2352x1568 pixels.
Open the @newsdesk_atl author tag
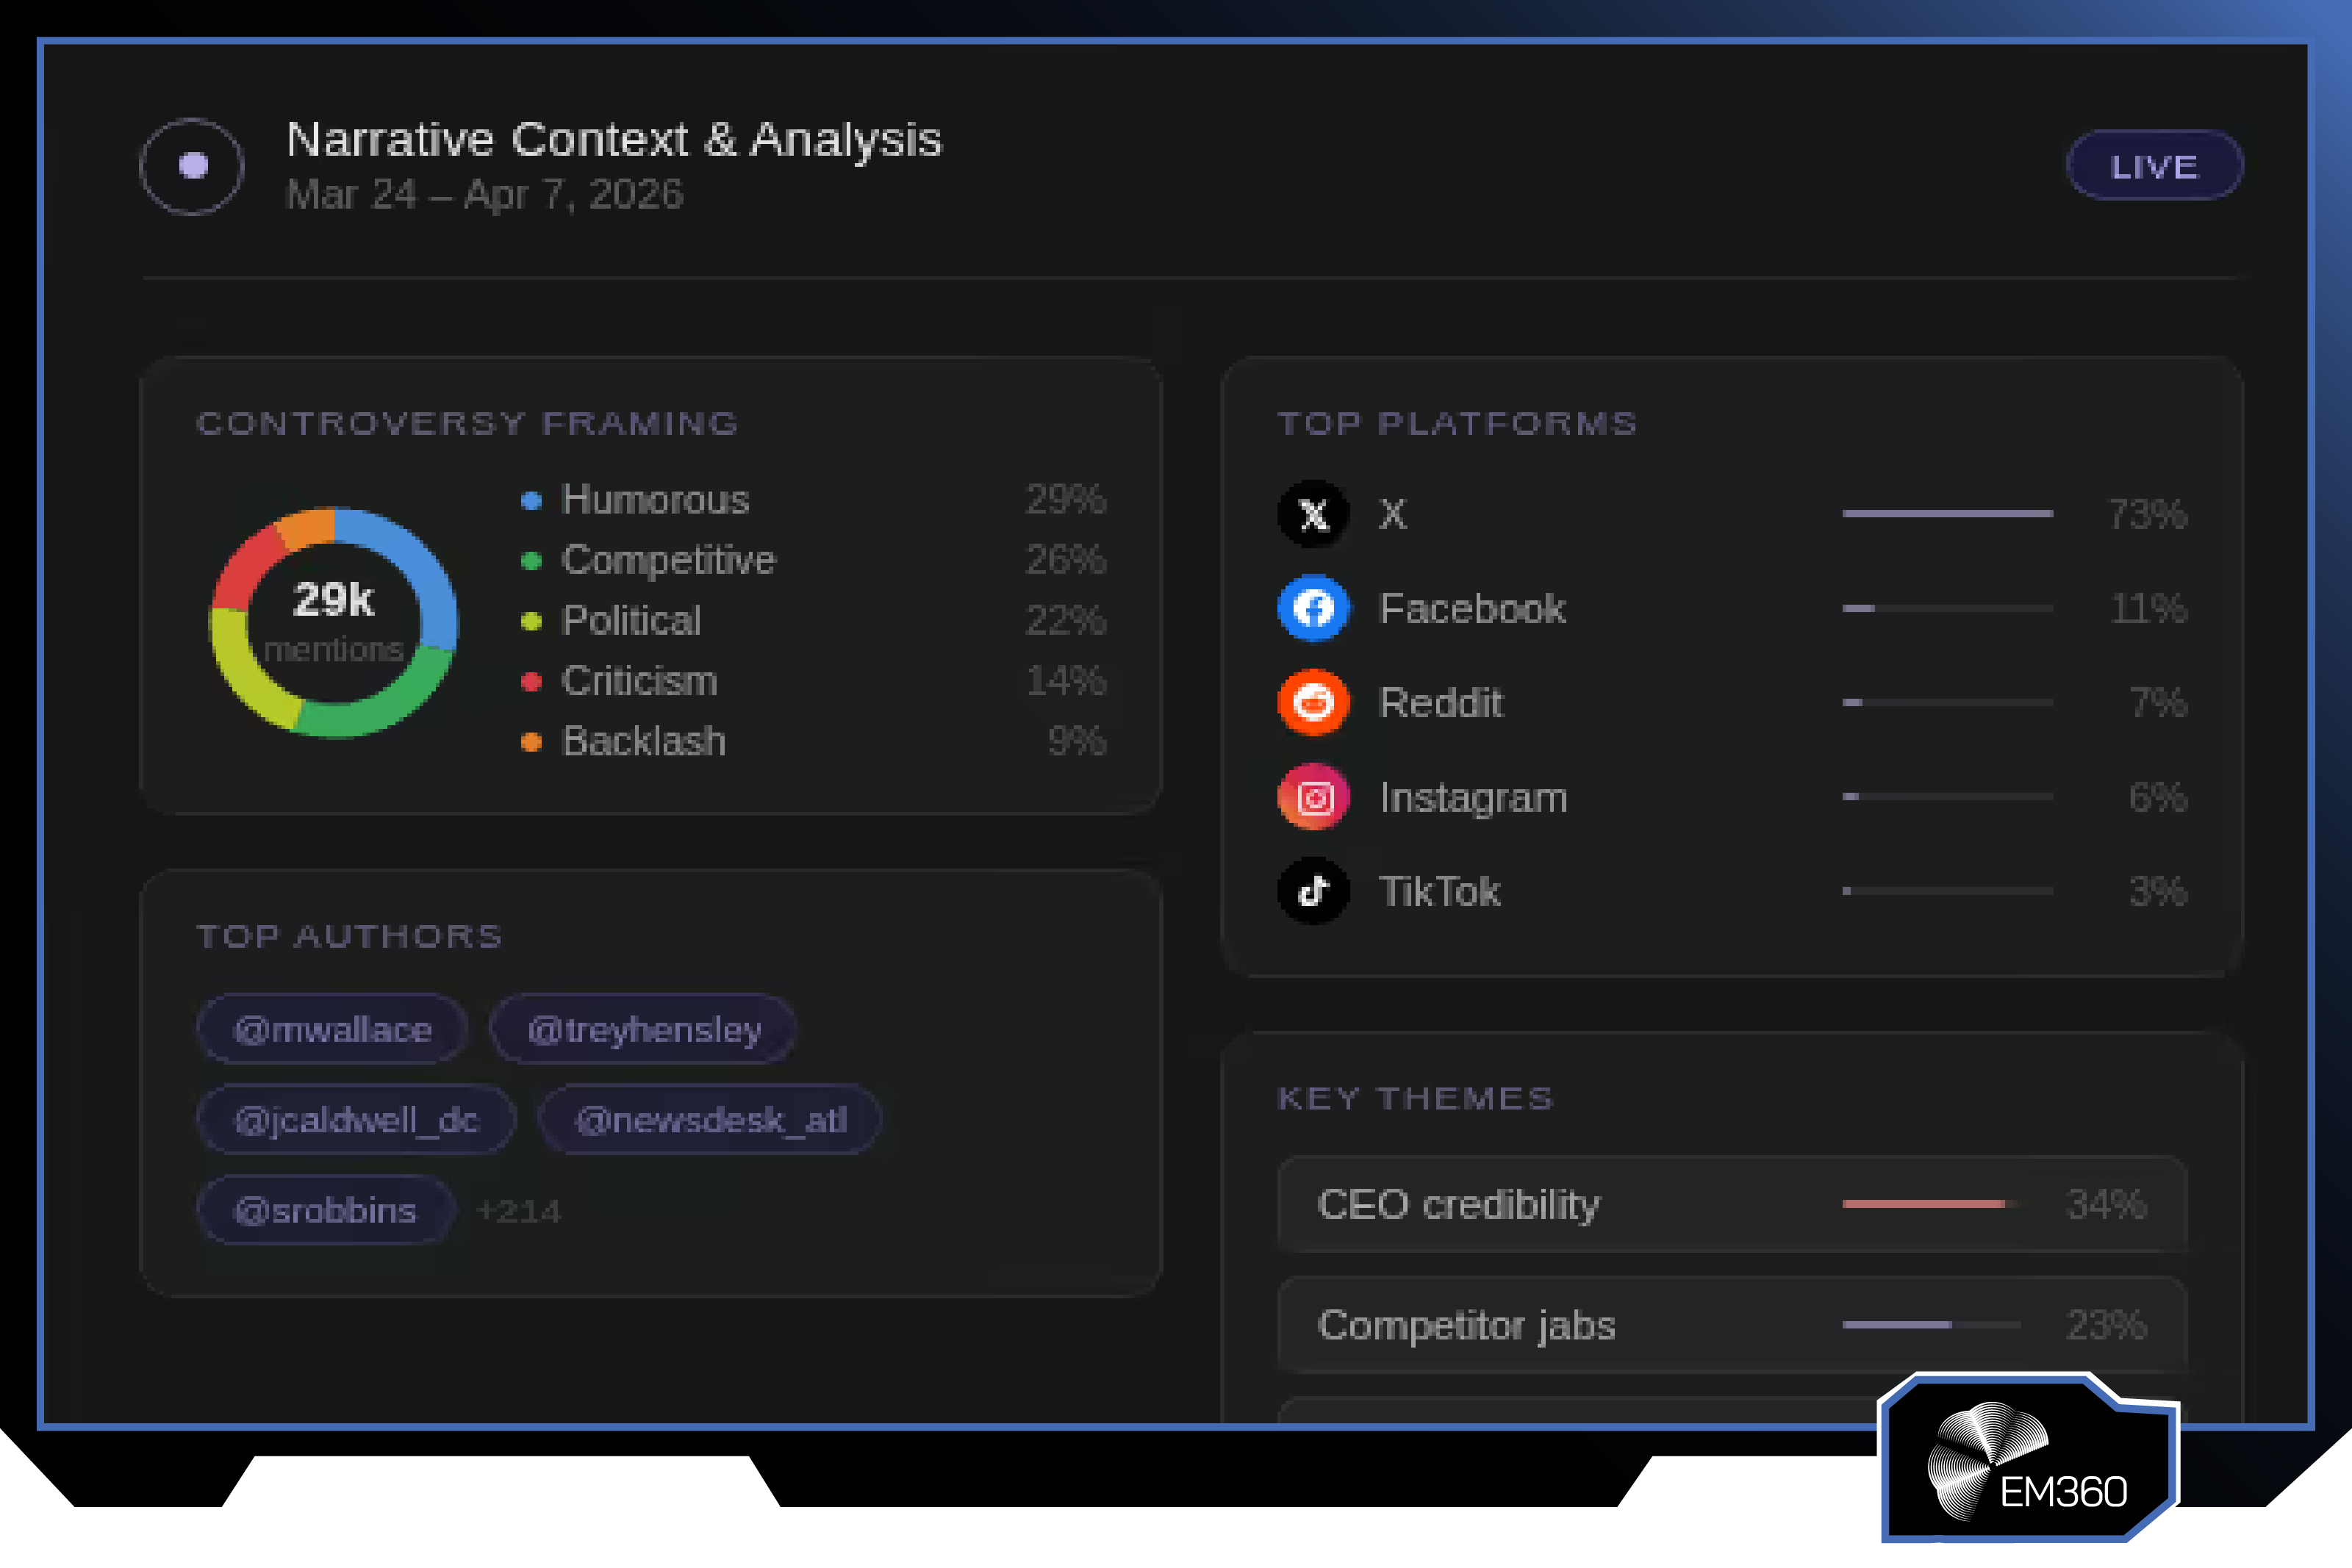point(710,1119)
